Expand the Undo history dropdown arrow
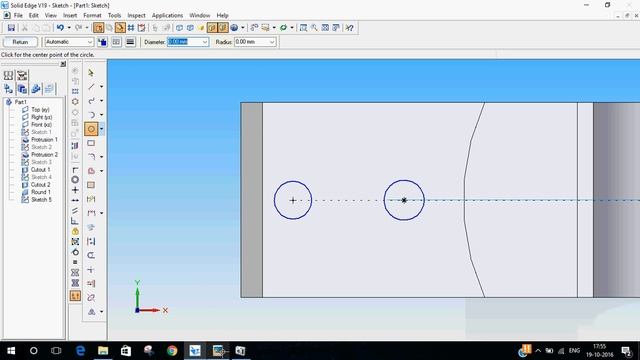 click(69, 28)
